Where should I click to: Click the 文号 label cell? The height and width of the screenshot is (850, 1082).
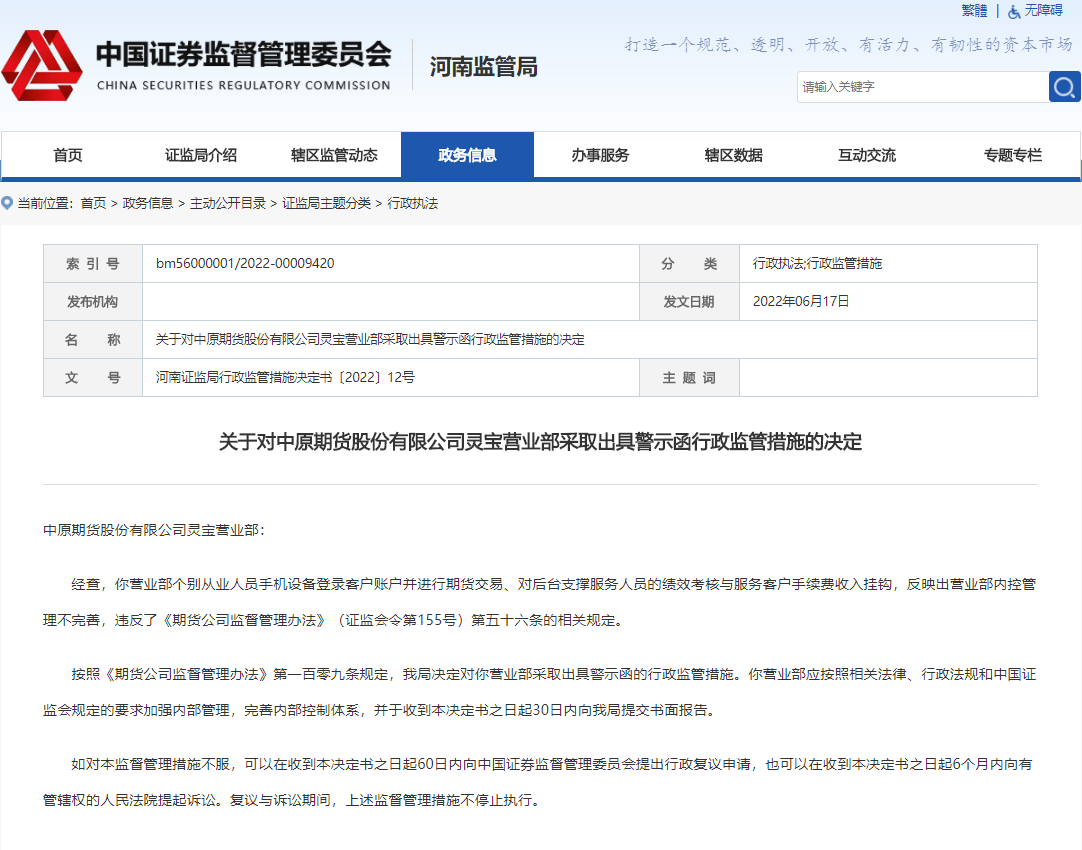(x=92, y=377)
